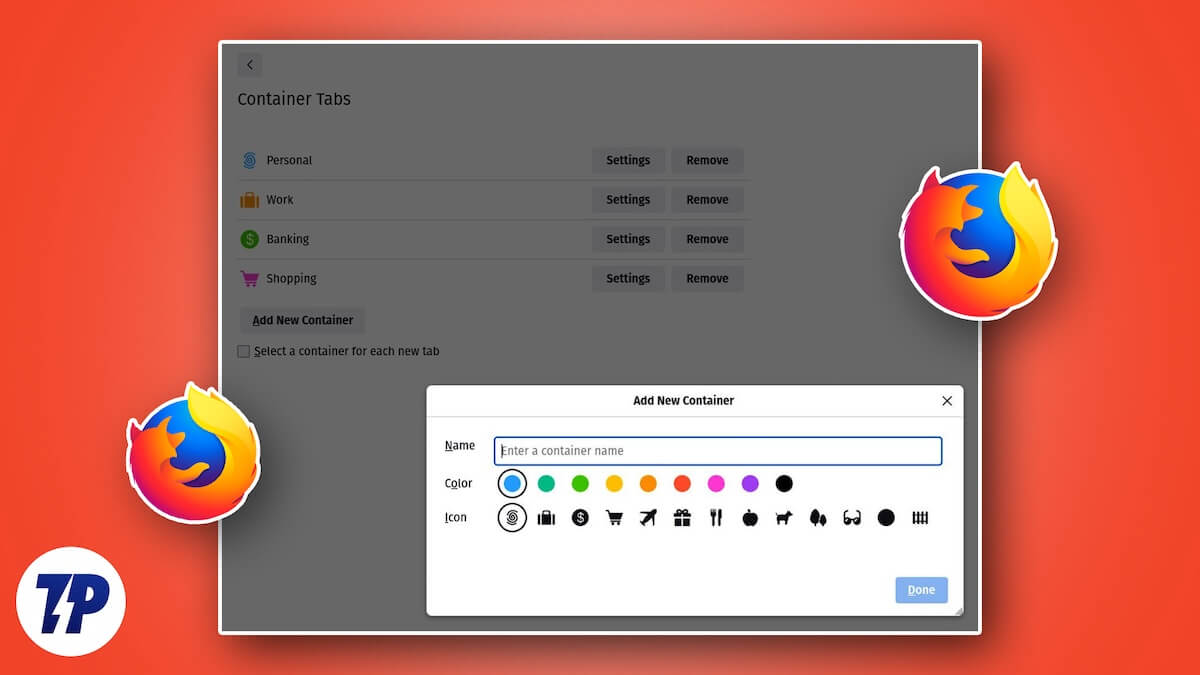Select the fence icon at the end

[x=919, y=517]
